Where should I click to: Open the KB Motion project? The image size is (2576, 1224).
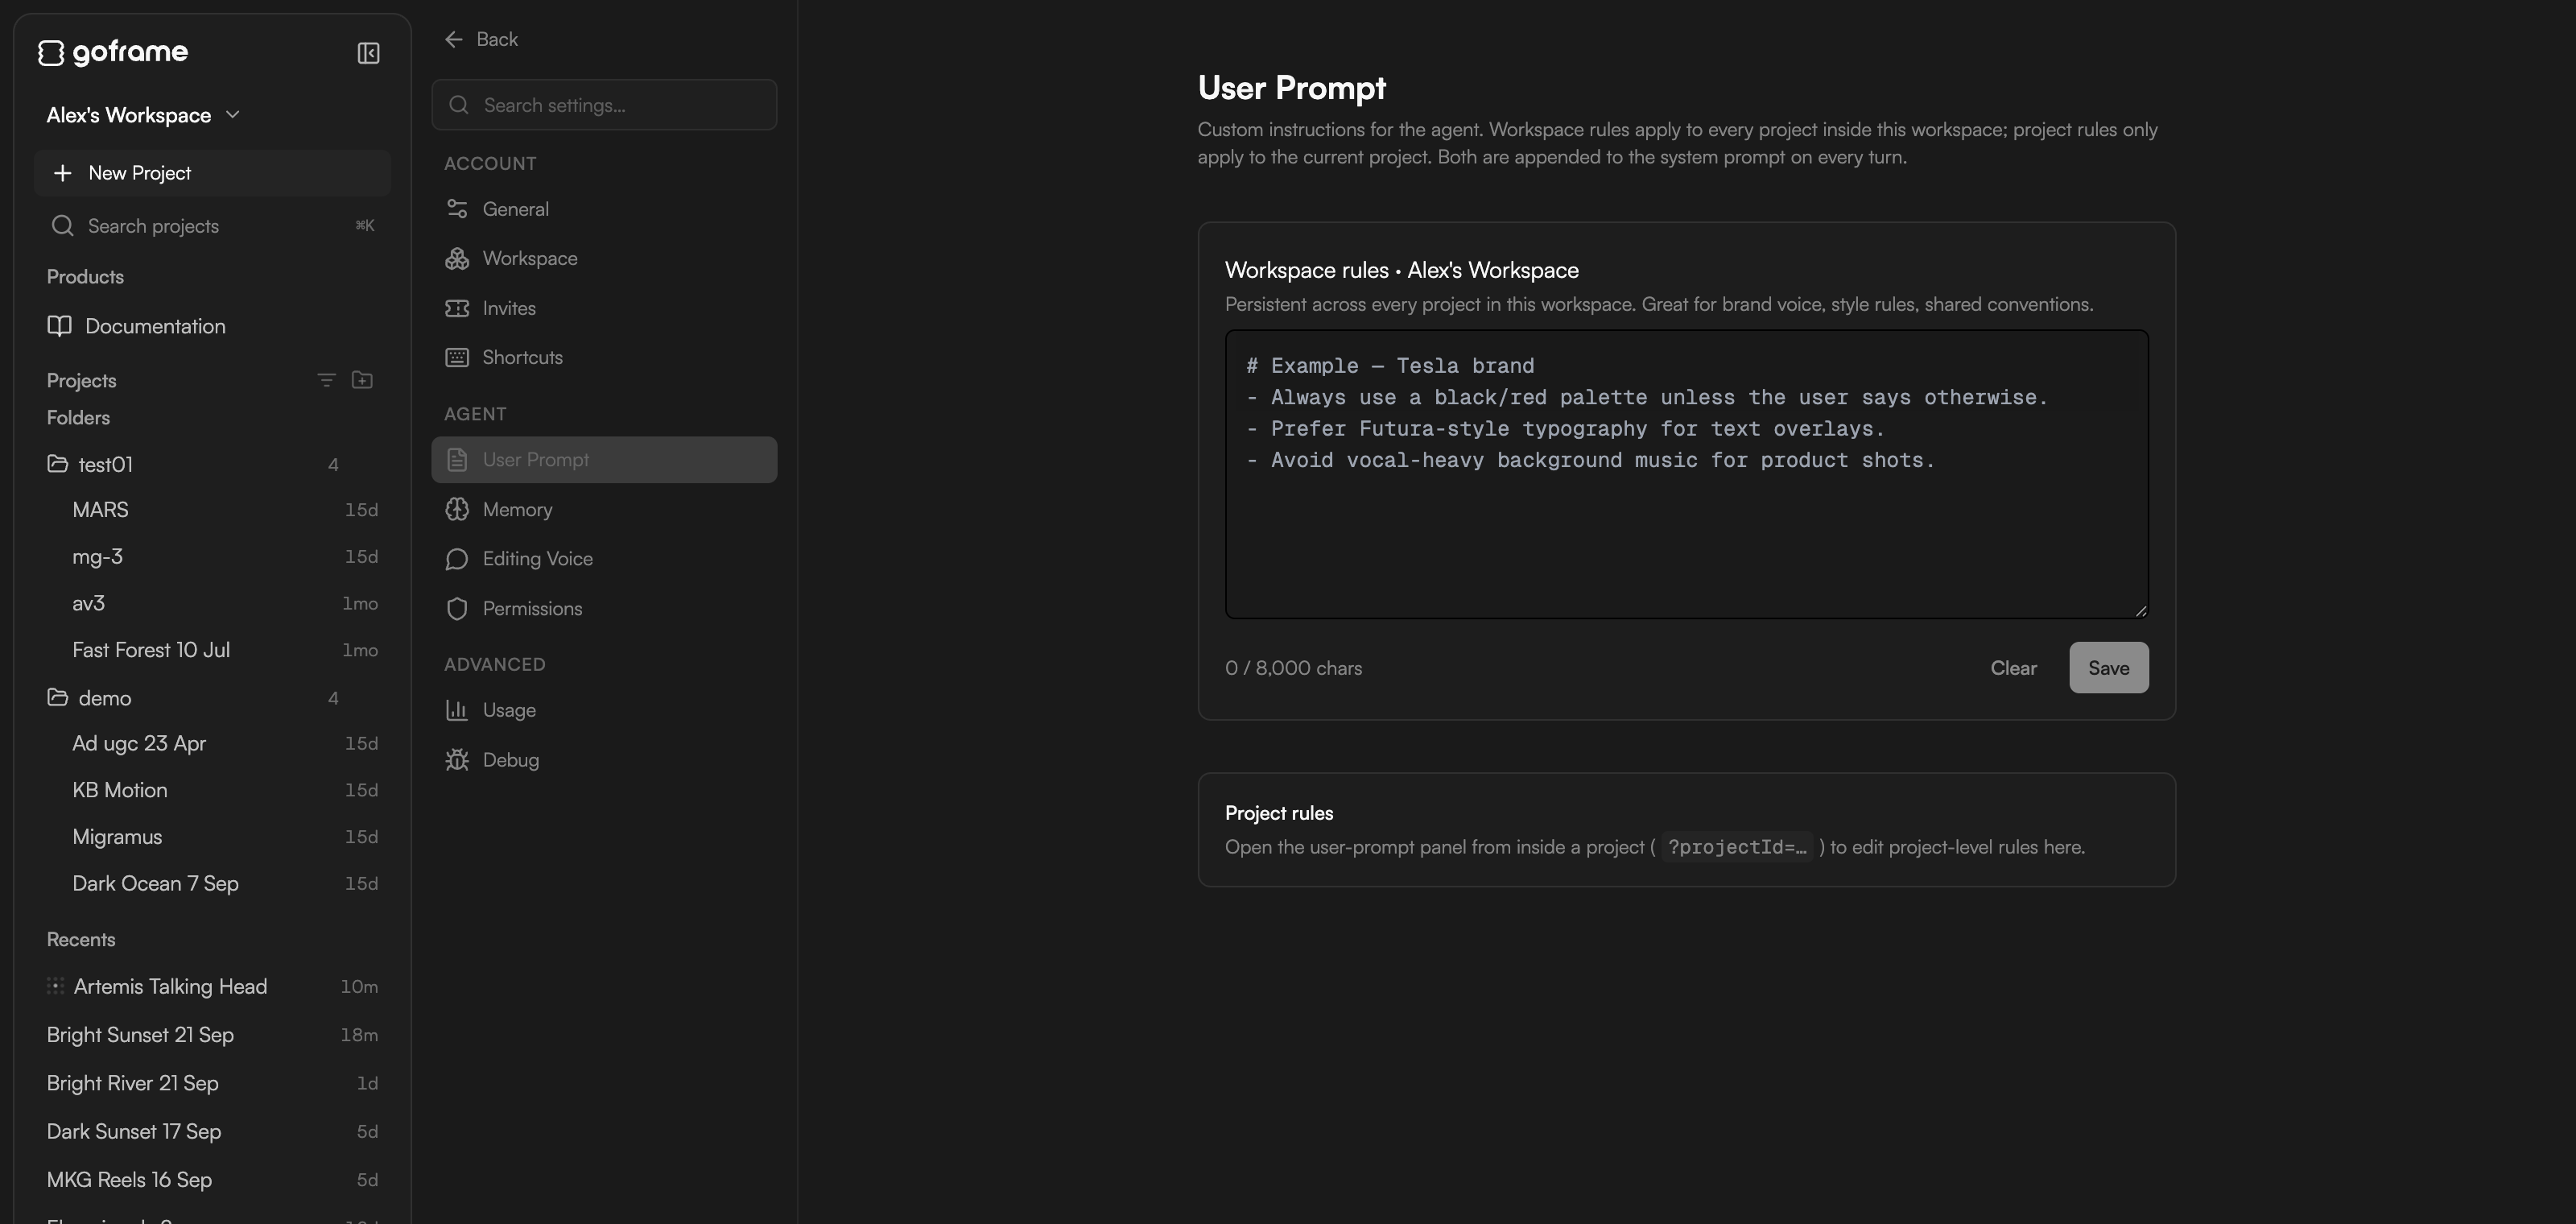click(x=212, y=790)
